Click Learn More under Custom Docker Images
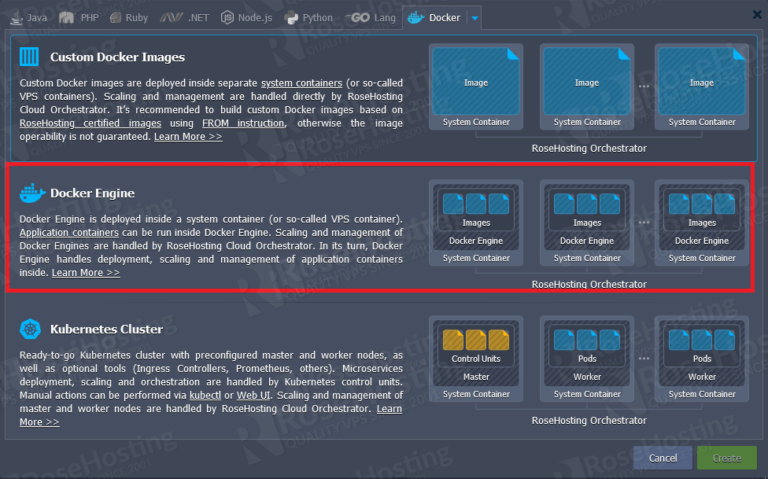Image resolution: width=768 pixels, height=479 pixels. click(188, 136)
